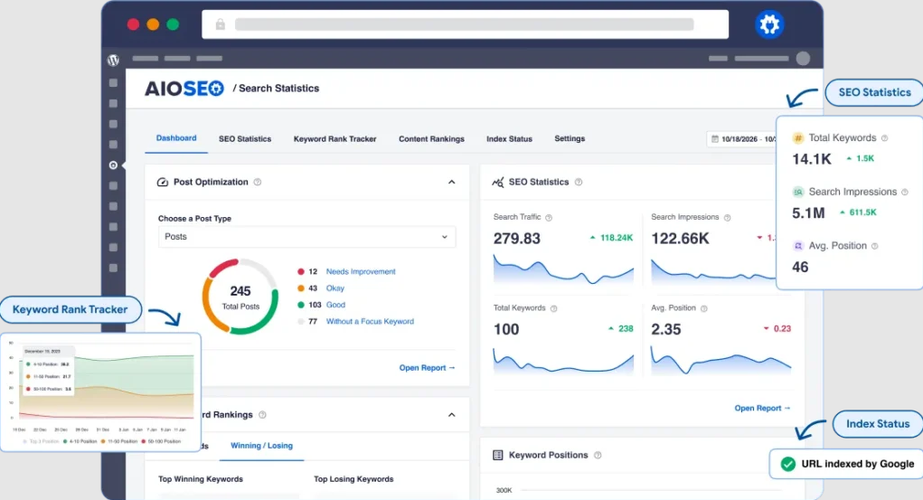
Task: Click the help icon beside Post Optimization
Action: (258, 182)
